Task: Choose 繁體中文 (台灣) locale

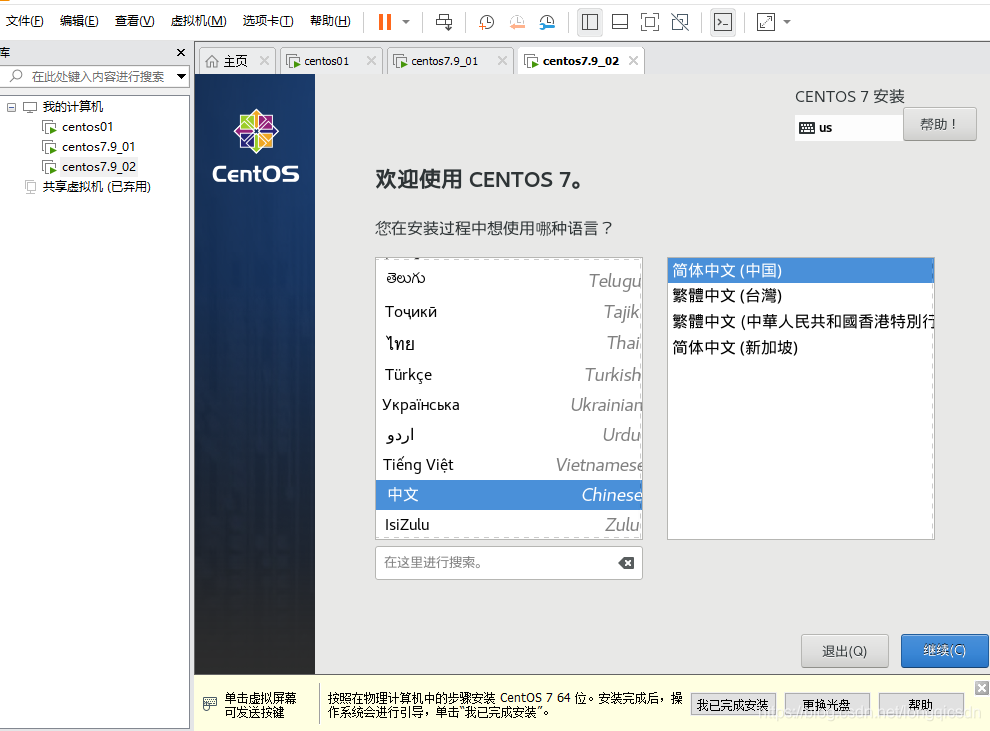Action: (x=801, y=296)
